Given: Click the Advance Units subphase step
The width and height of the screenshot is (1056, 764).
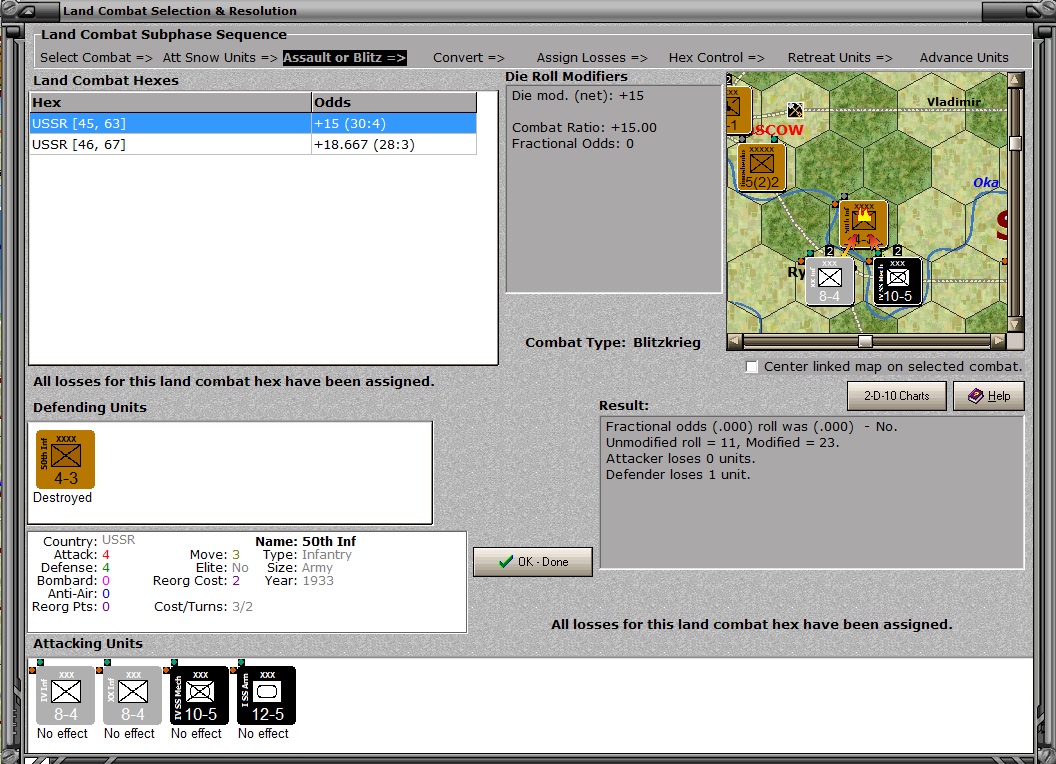Looking at the screenshot, I should 964,58.
